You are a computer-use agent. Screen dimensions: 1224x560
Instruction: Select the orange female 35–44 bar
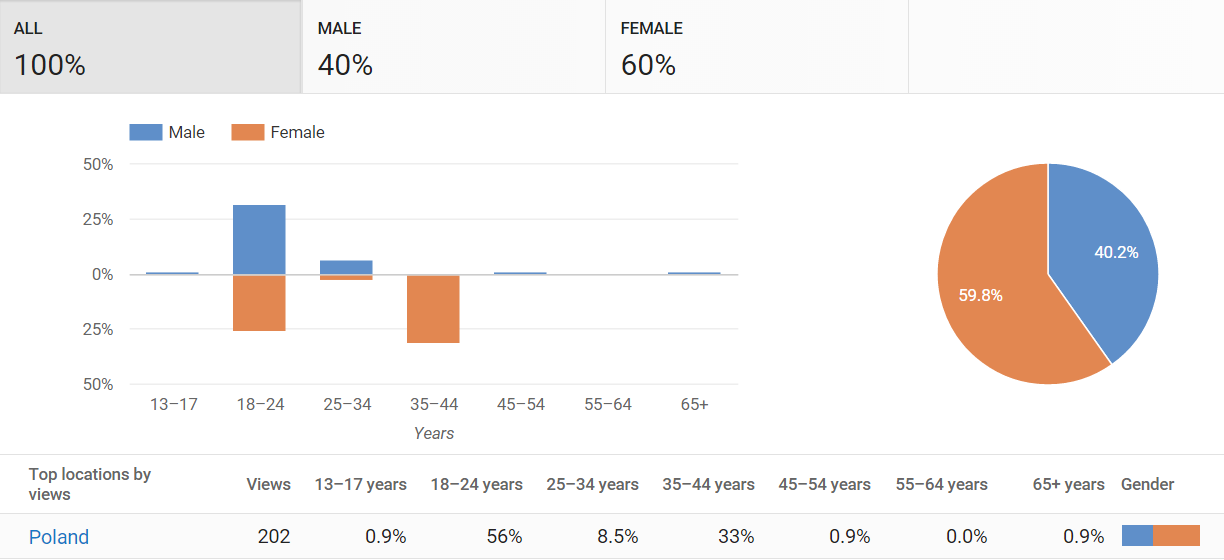pos(433,309)
